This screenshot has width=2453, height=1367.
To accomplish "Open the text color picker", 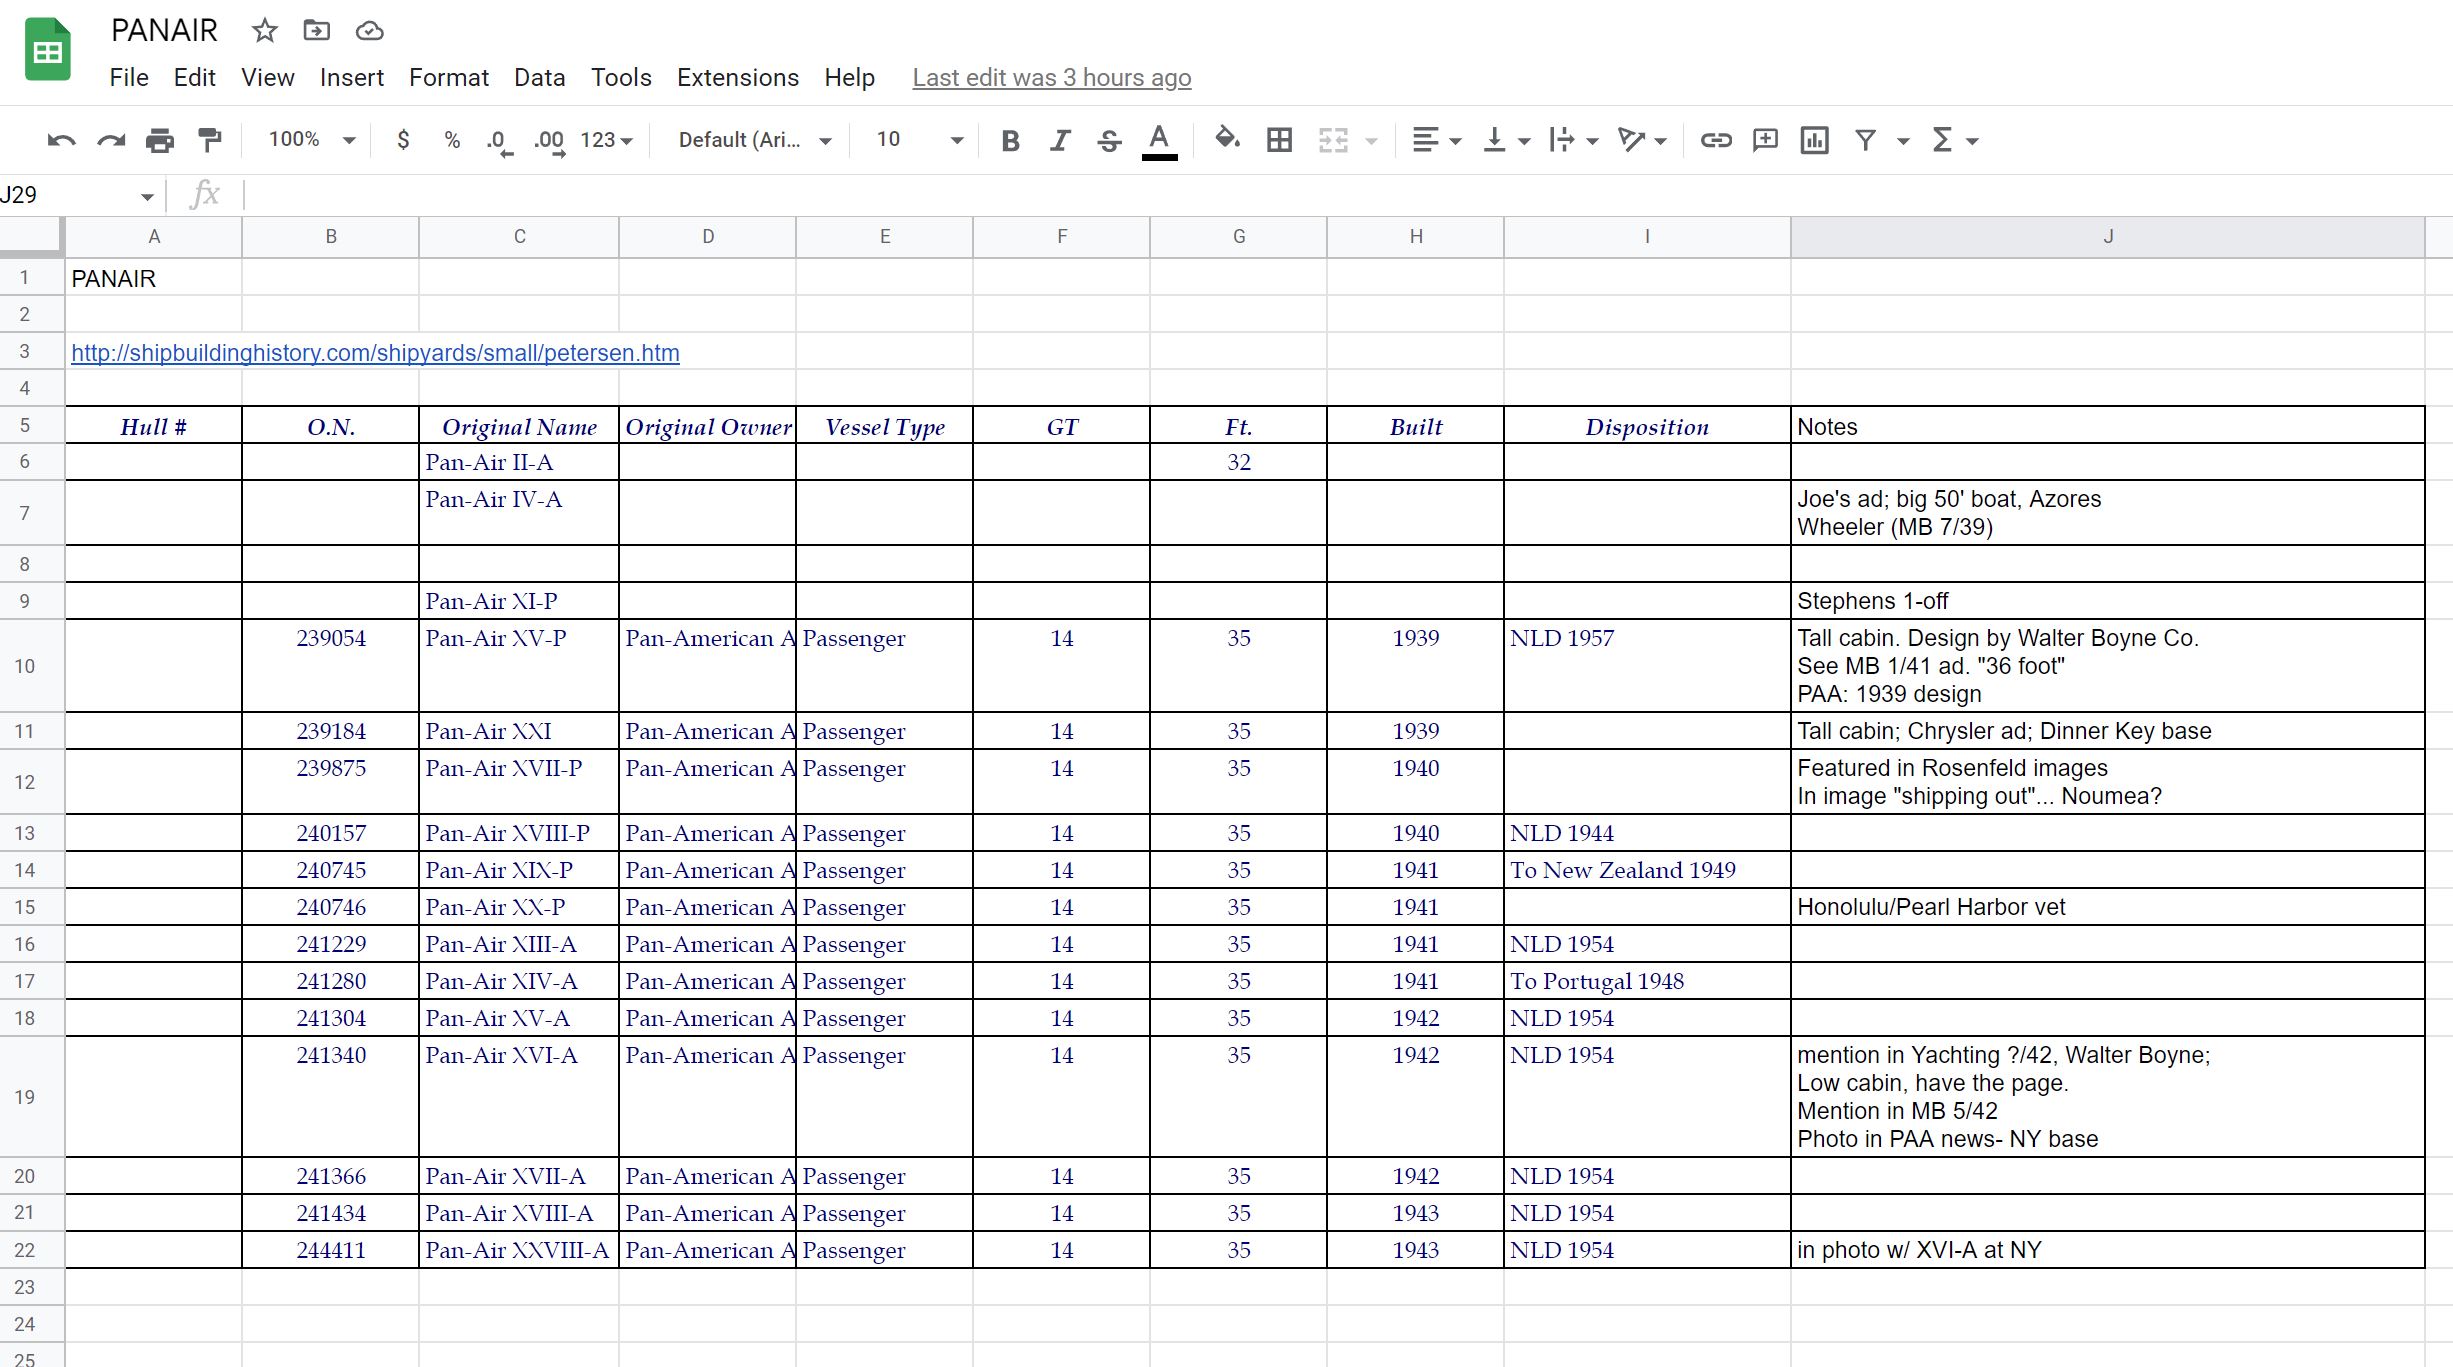I will [1159, 141].
